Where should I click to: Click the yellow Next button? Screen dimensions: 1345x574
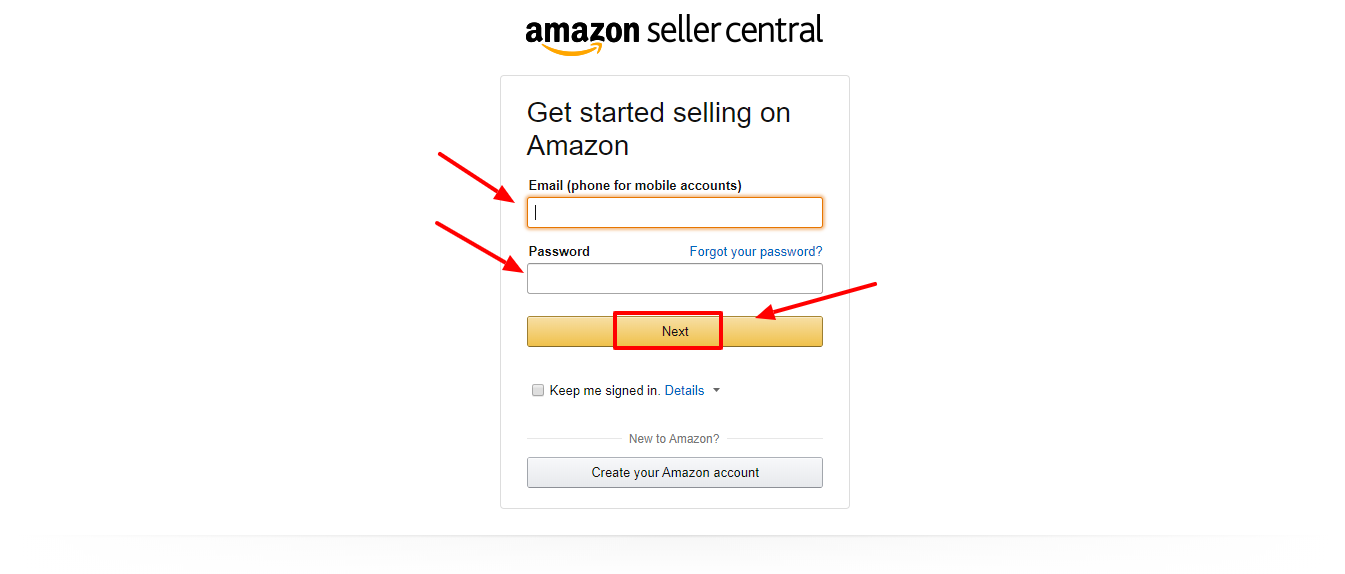[x=675, y=331]
